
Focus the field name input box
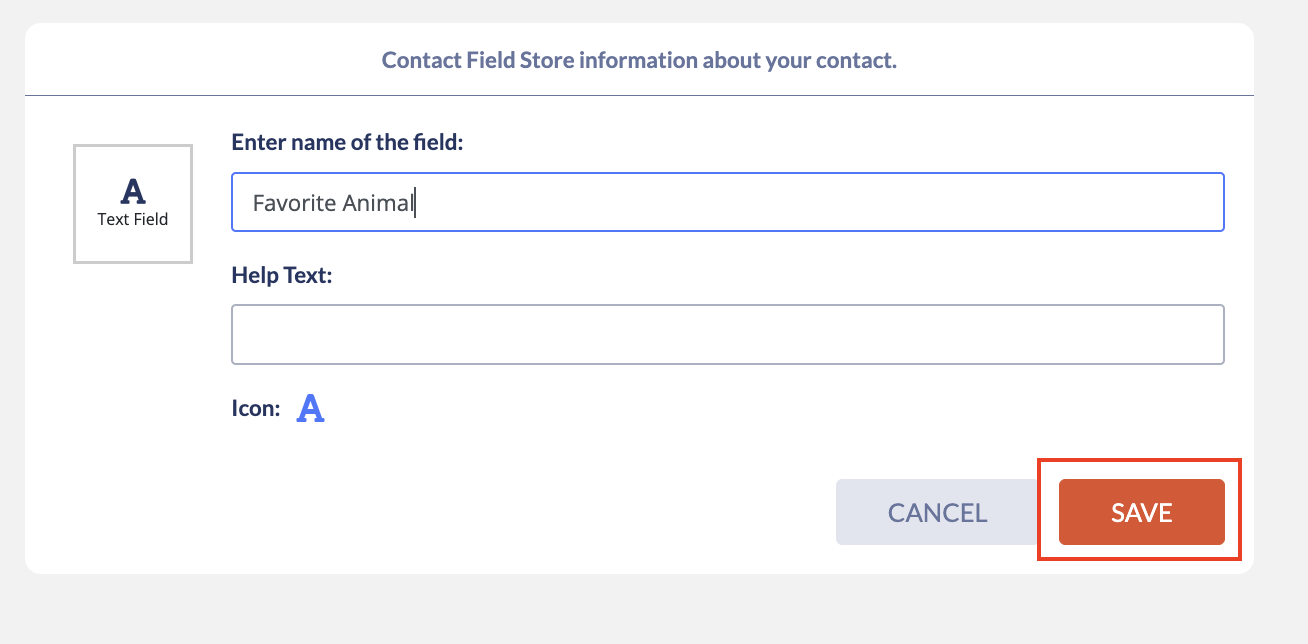click(728, 202)
